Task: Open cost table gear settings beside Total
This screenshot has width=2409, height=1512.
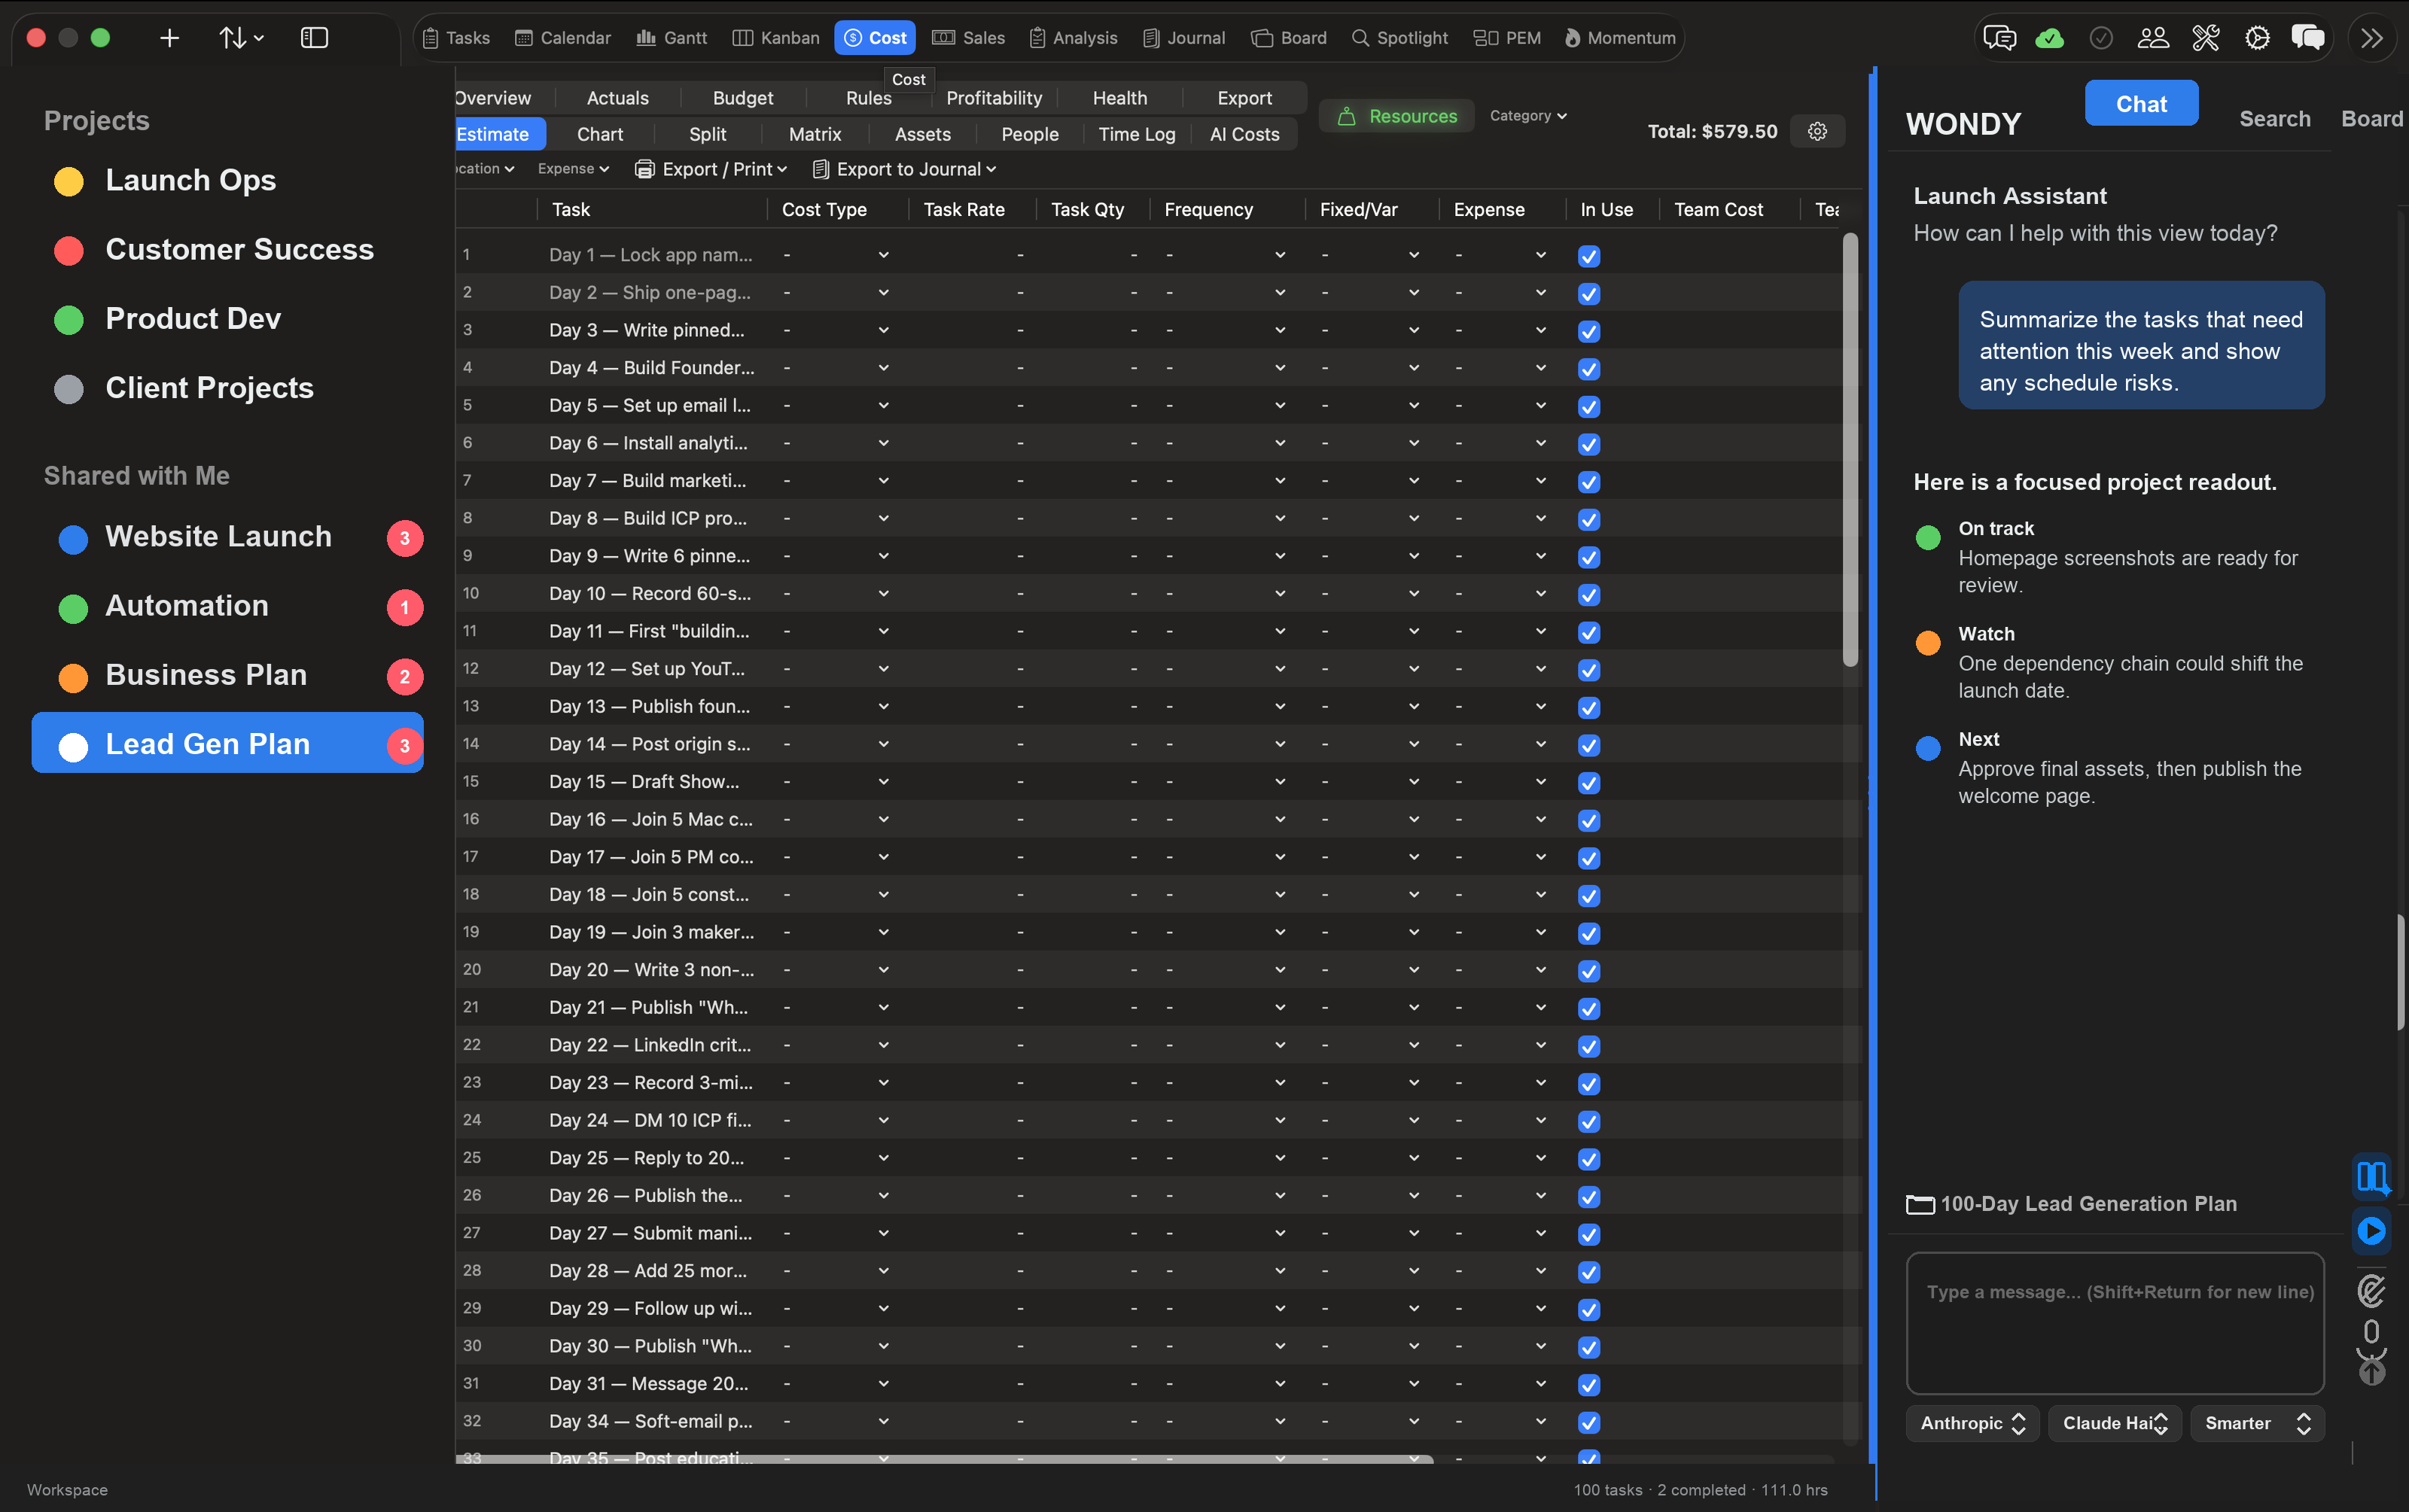Action: (x=1817, y=131)
